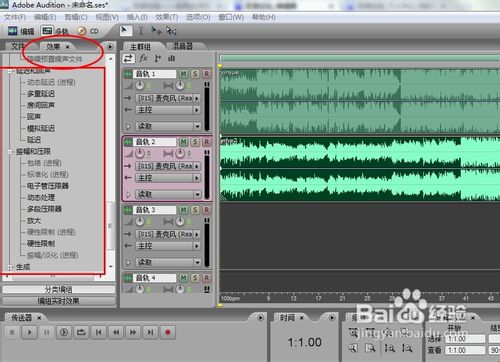
Task: Click the Play button in transport panel
Action: 29,332
